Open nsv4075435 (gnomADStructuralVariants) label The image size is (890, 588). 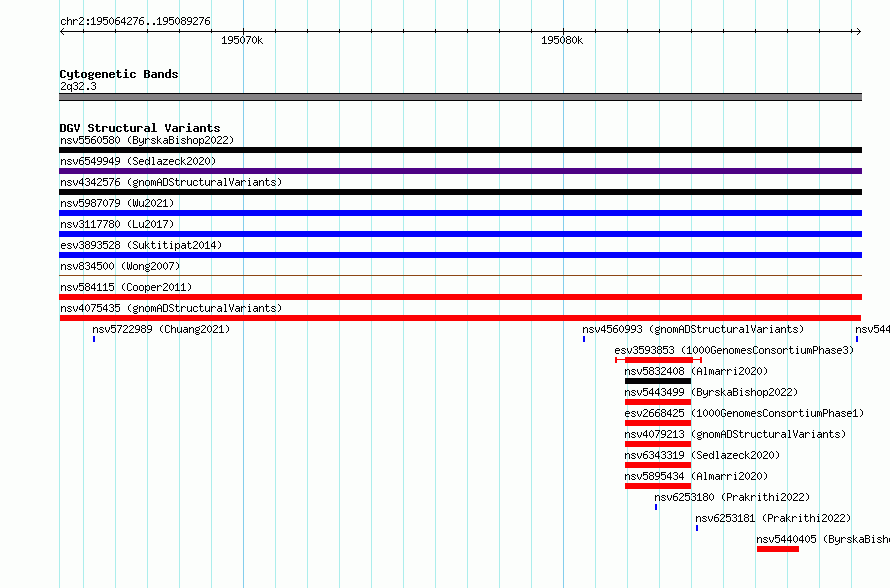click(171, 308)
